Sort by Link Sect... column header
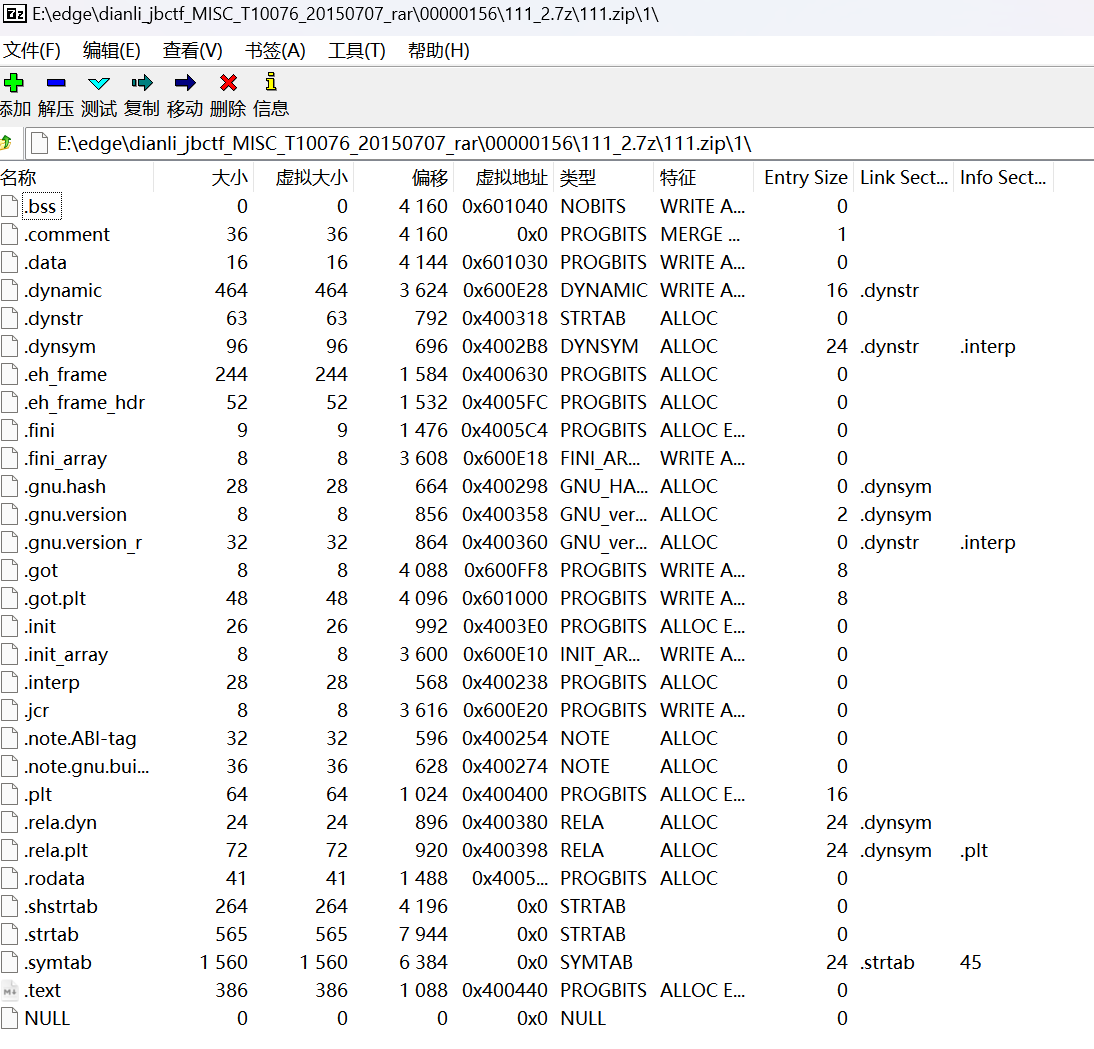 [x=904, y=178]
